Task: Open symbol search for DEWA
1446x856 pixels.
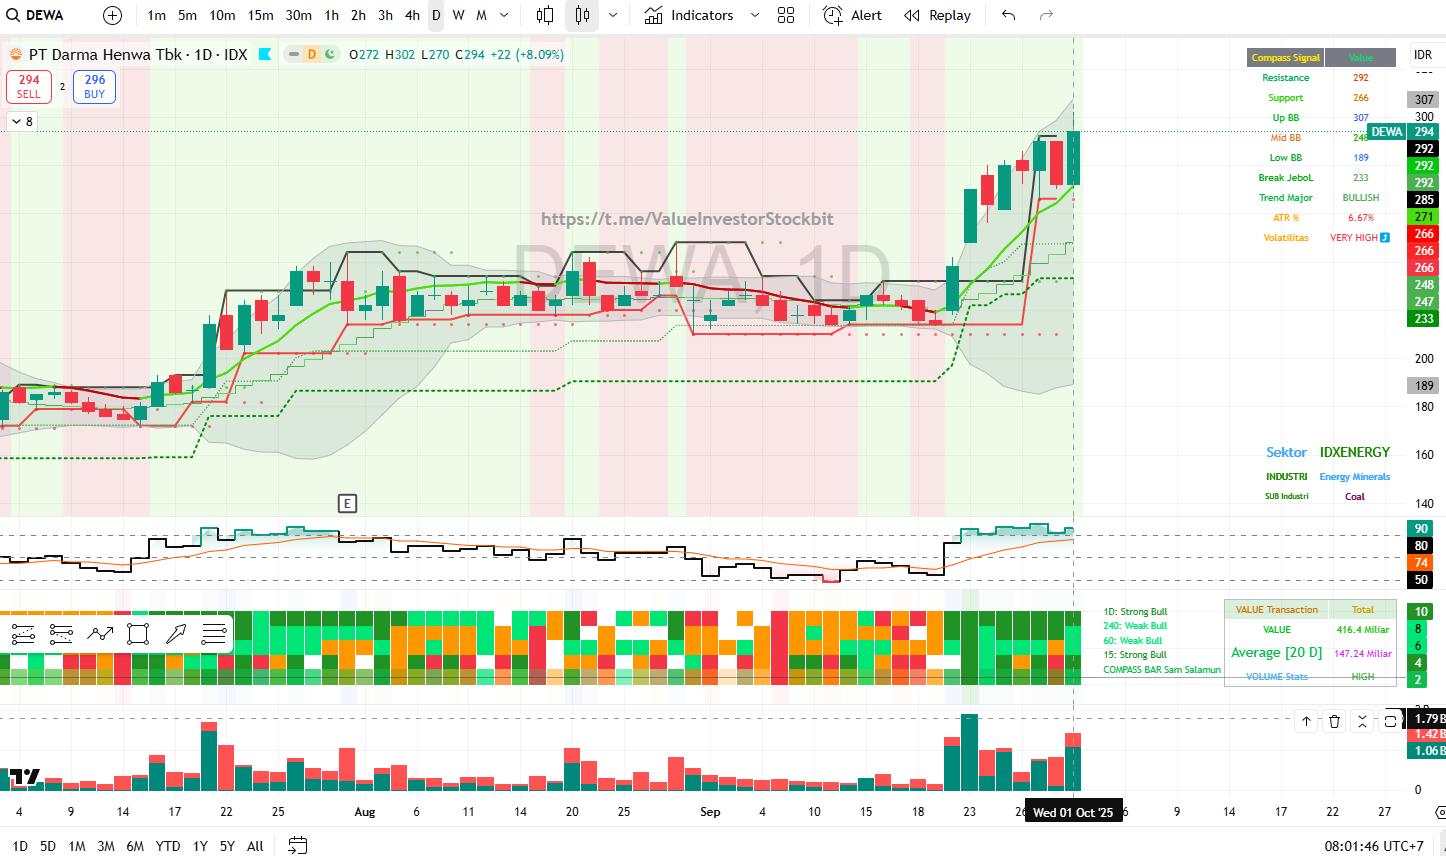Action: (36, 15)
